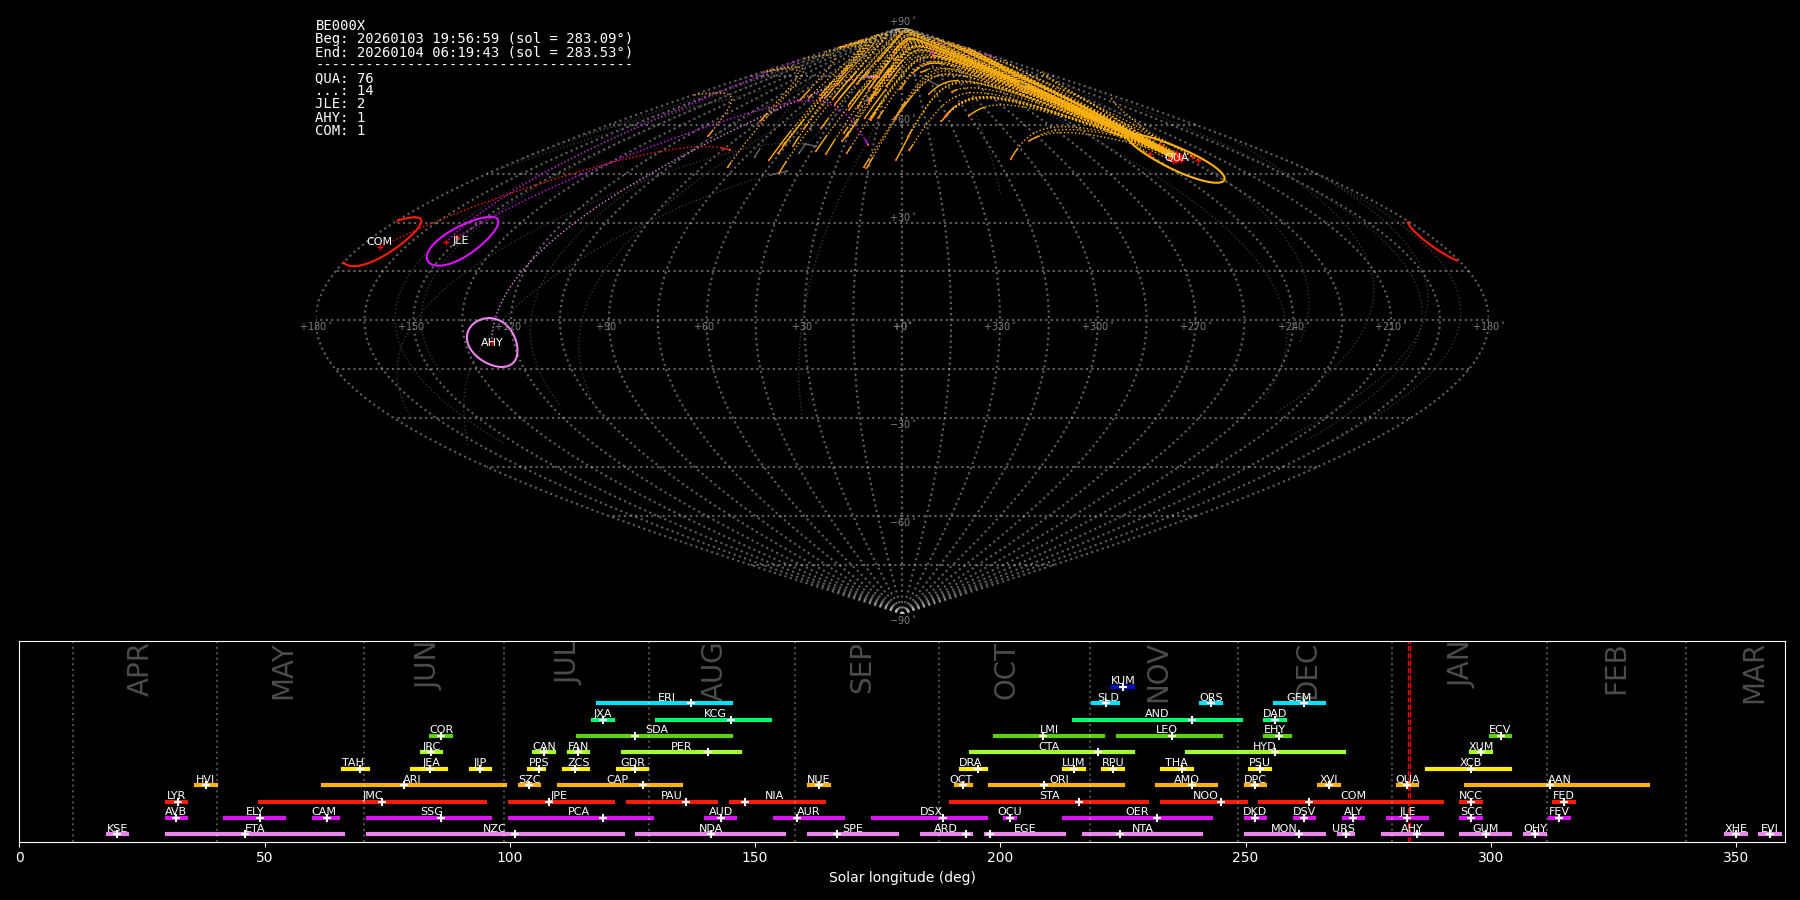Click the peak cross on the GEM bar

click(1303, 703)
